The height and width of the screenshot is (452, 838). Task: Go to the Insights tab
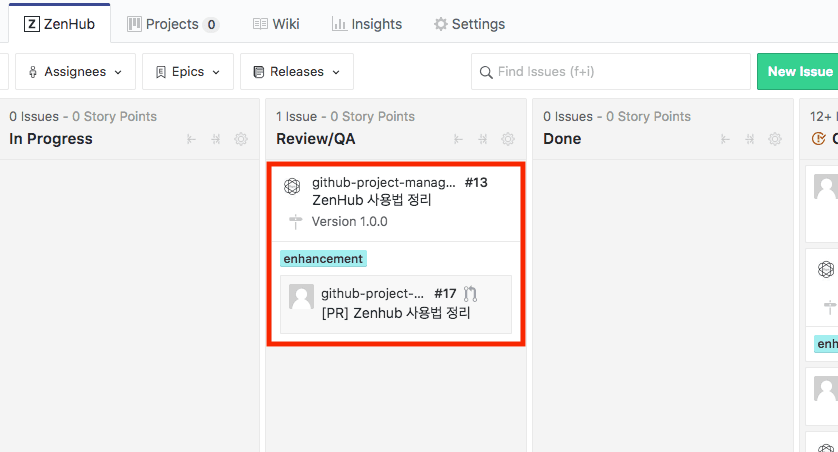367,24
